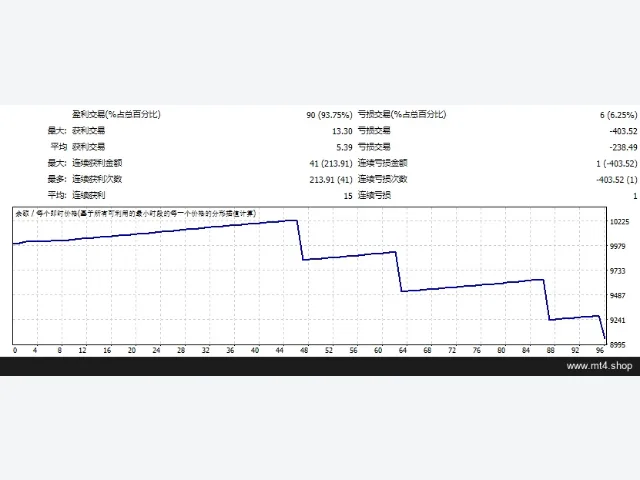The image size is (640, 480).
Task: Click the x-axis label "72"
Action: coord(452,350)
